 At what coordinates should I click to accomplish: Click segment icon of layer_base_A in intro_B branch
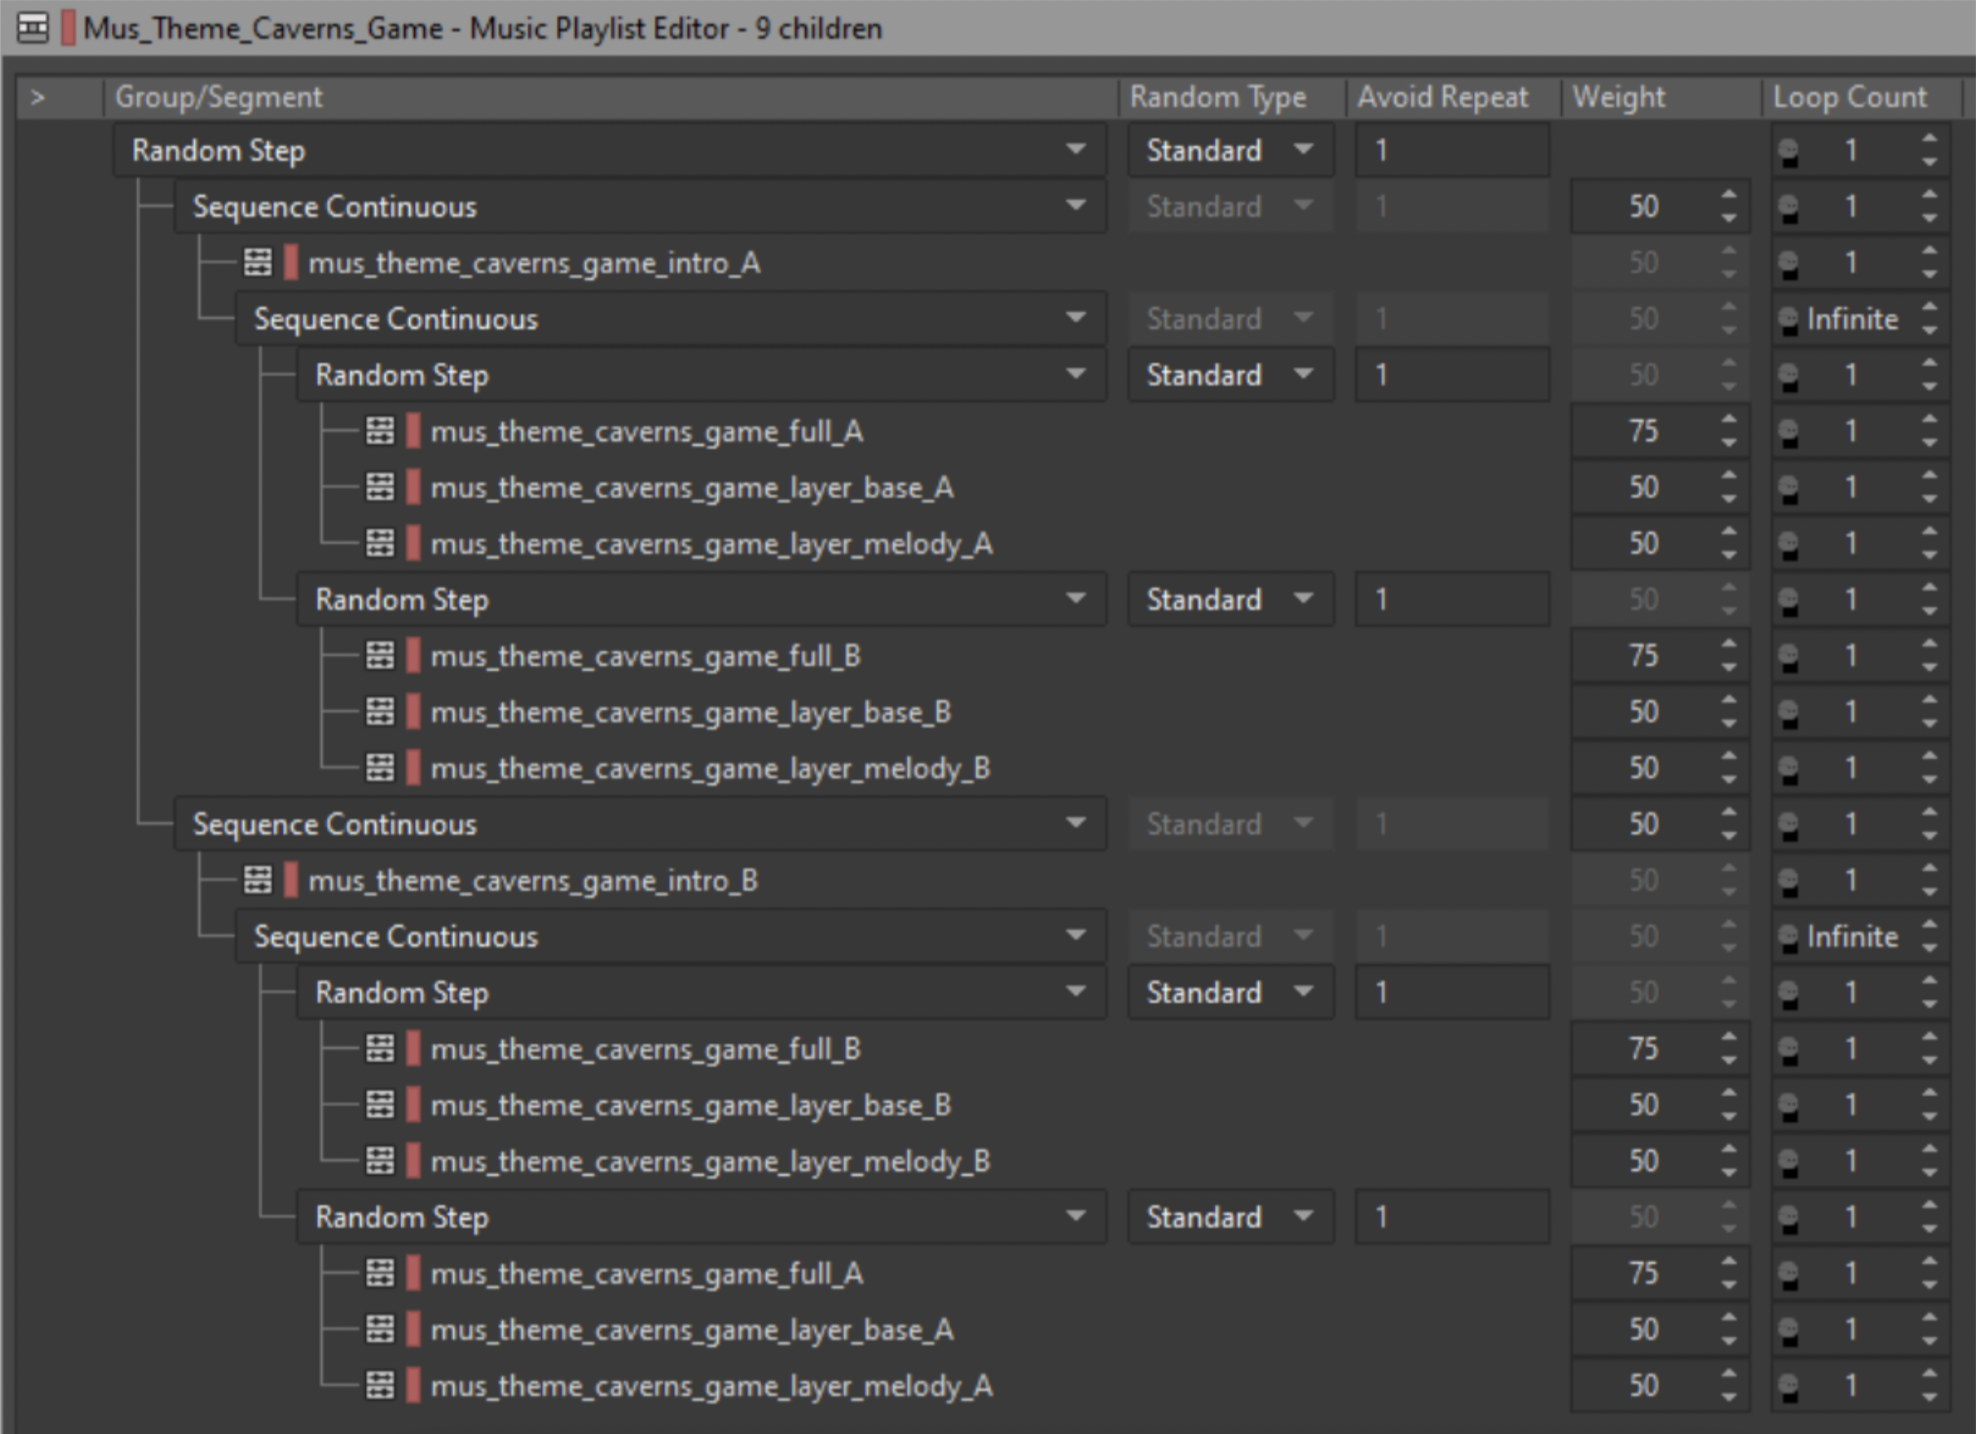[x=380, y=1330]
